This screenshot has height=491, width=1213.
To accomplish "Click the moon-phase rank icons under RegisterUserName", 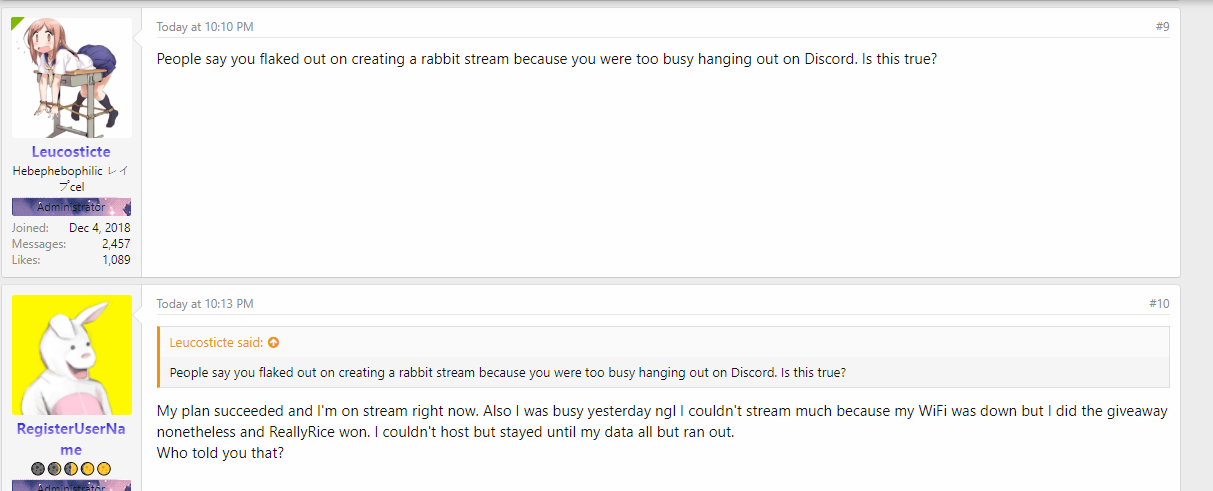I will [x=71, y=468].
